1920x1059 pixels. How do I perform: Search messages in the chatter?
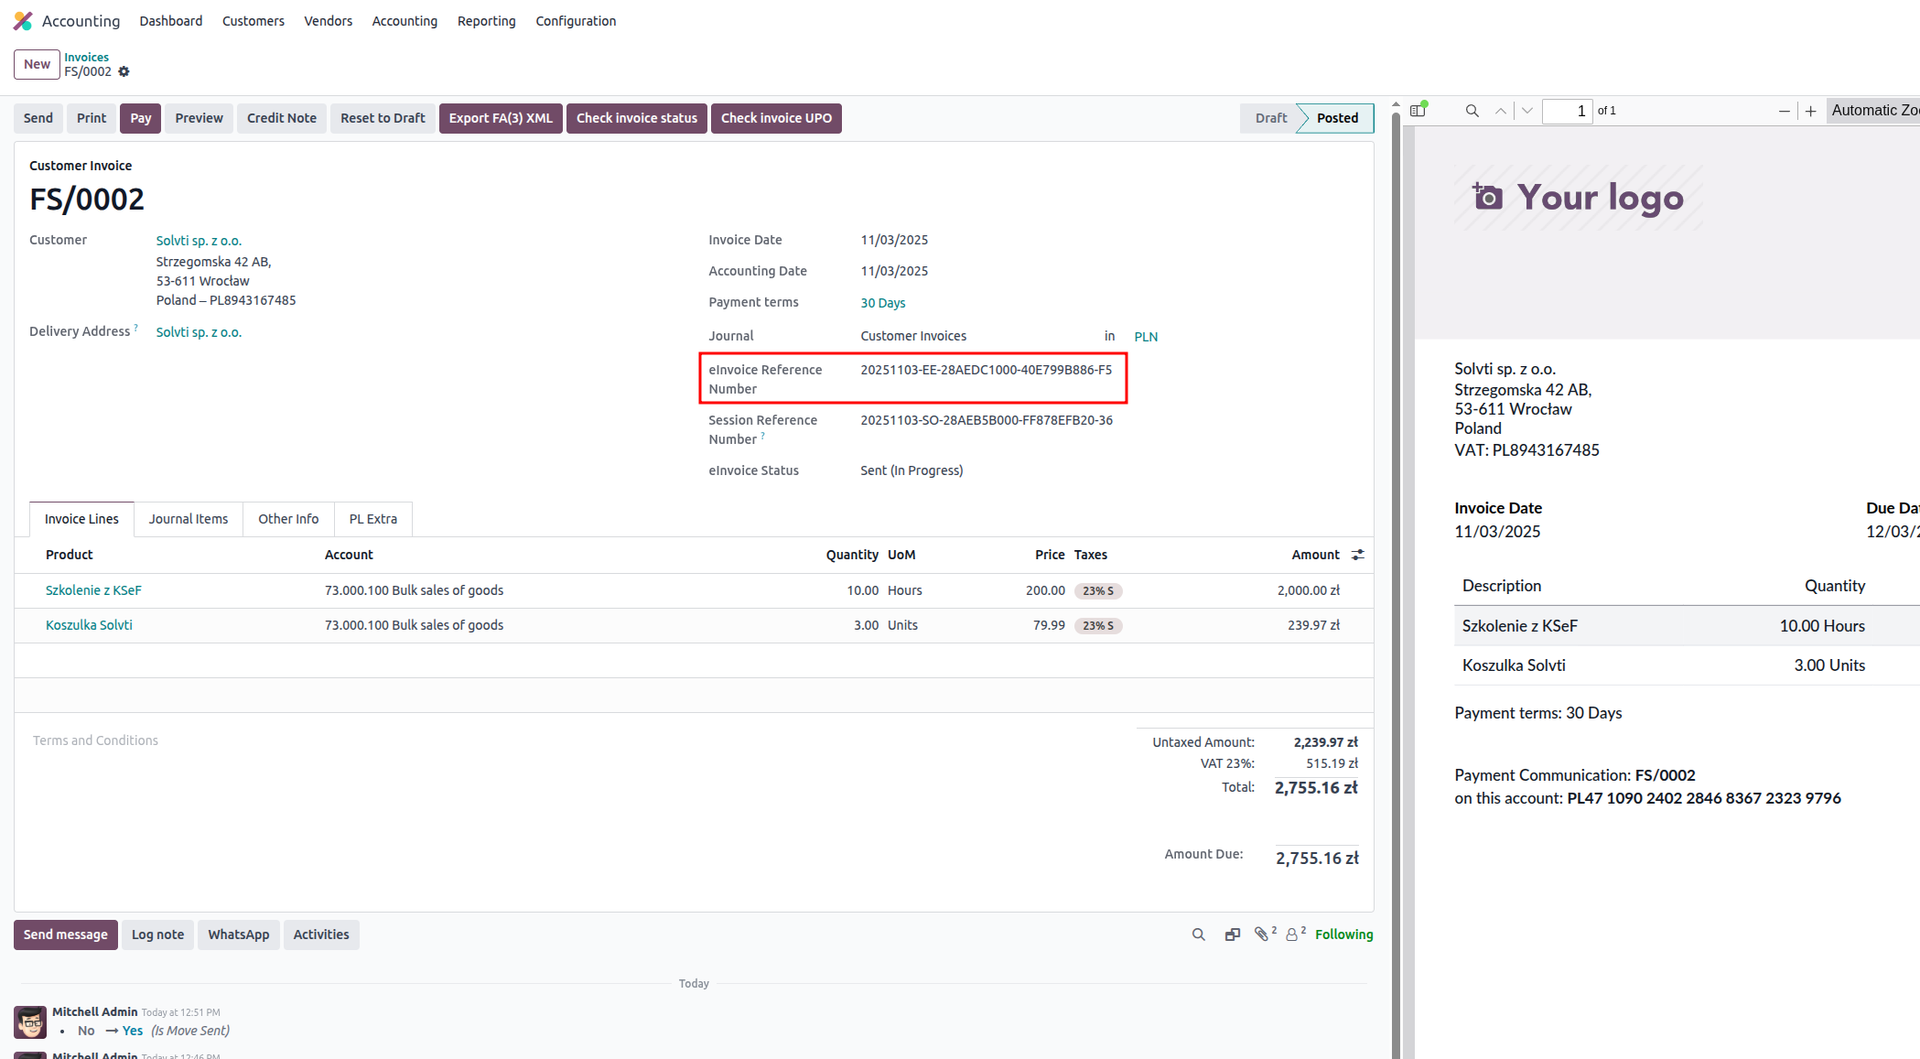1198,935
